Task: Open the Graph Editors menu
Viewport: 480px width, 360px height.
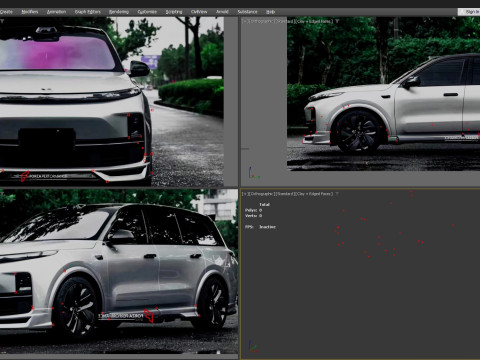Action: pyautogui.click(x=88, y=12)
